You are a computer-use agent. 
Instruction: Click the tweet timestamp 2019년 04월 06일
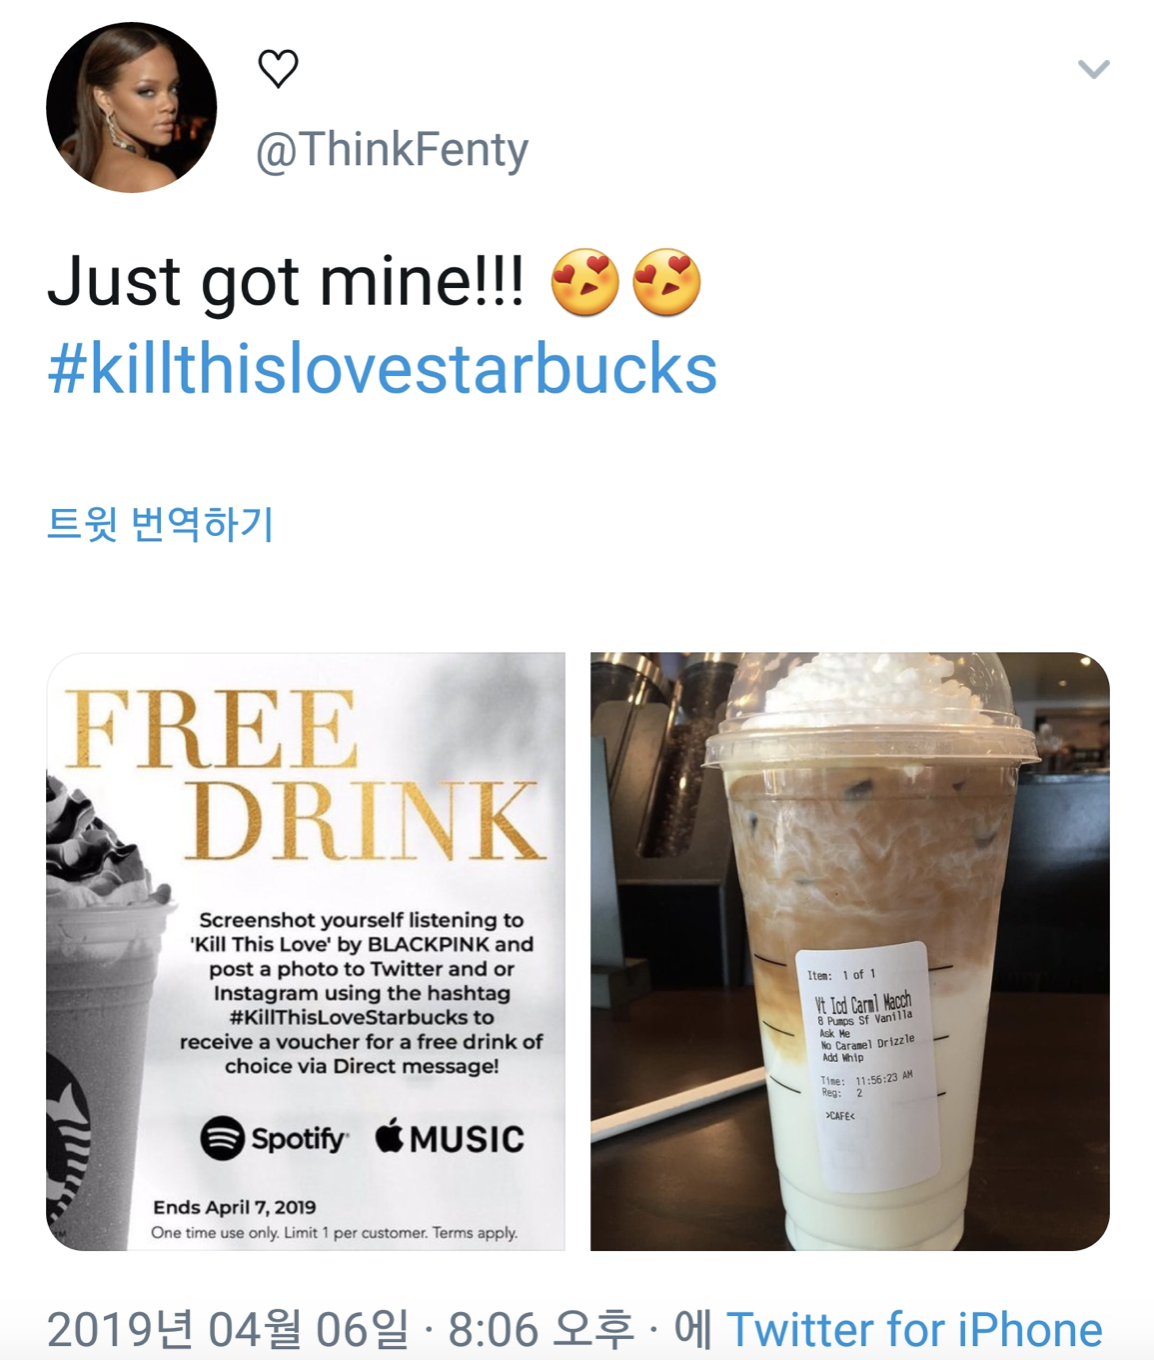(x=228, y=1330)
